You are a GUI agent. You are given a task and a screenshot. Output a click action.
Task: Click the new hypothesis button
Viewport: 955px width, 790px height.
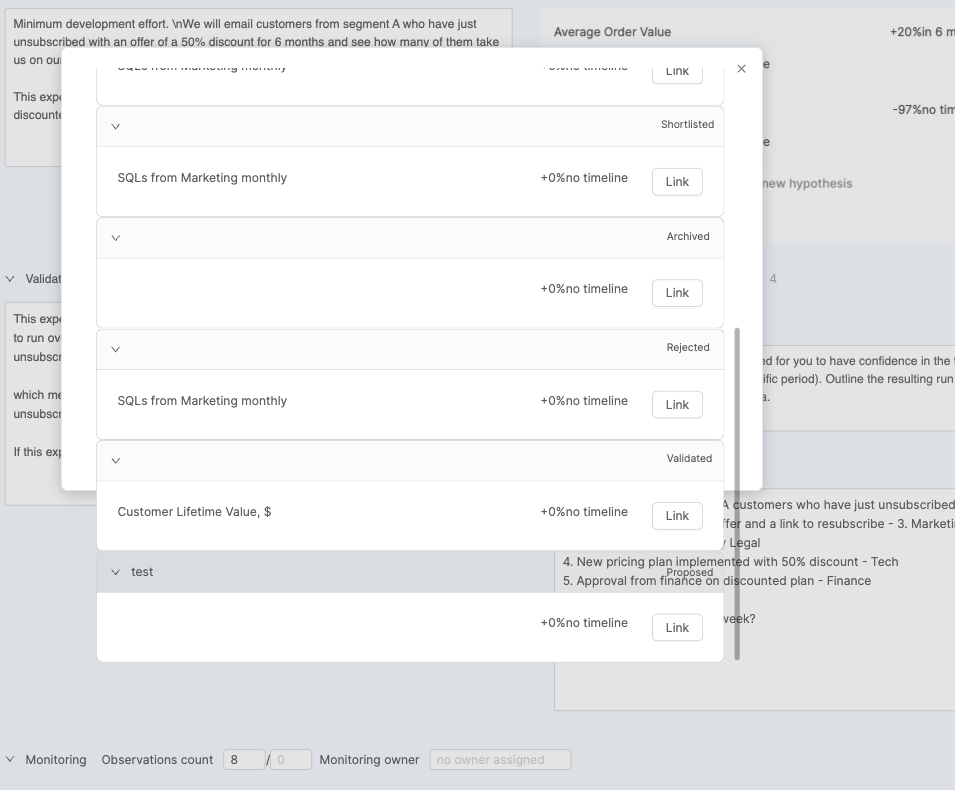[806, 184]
